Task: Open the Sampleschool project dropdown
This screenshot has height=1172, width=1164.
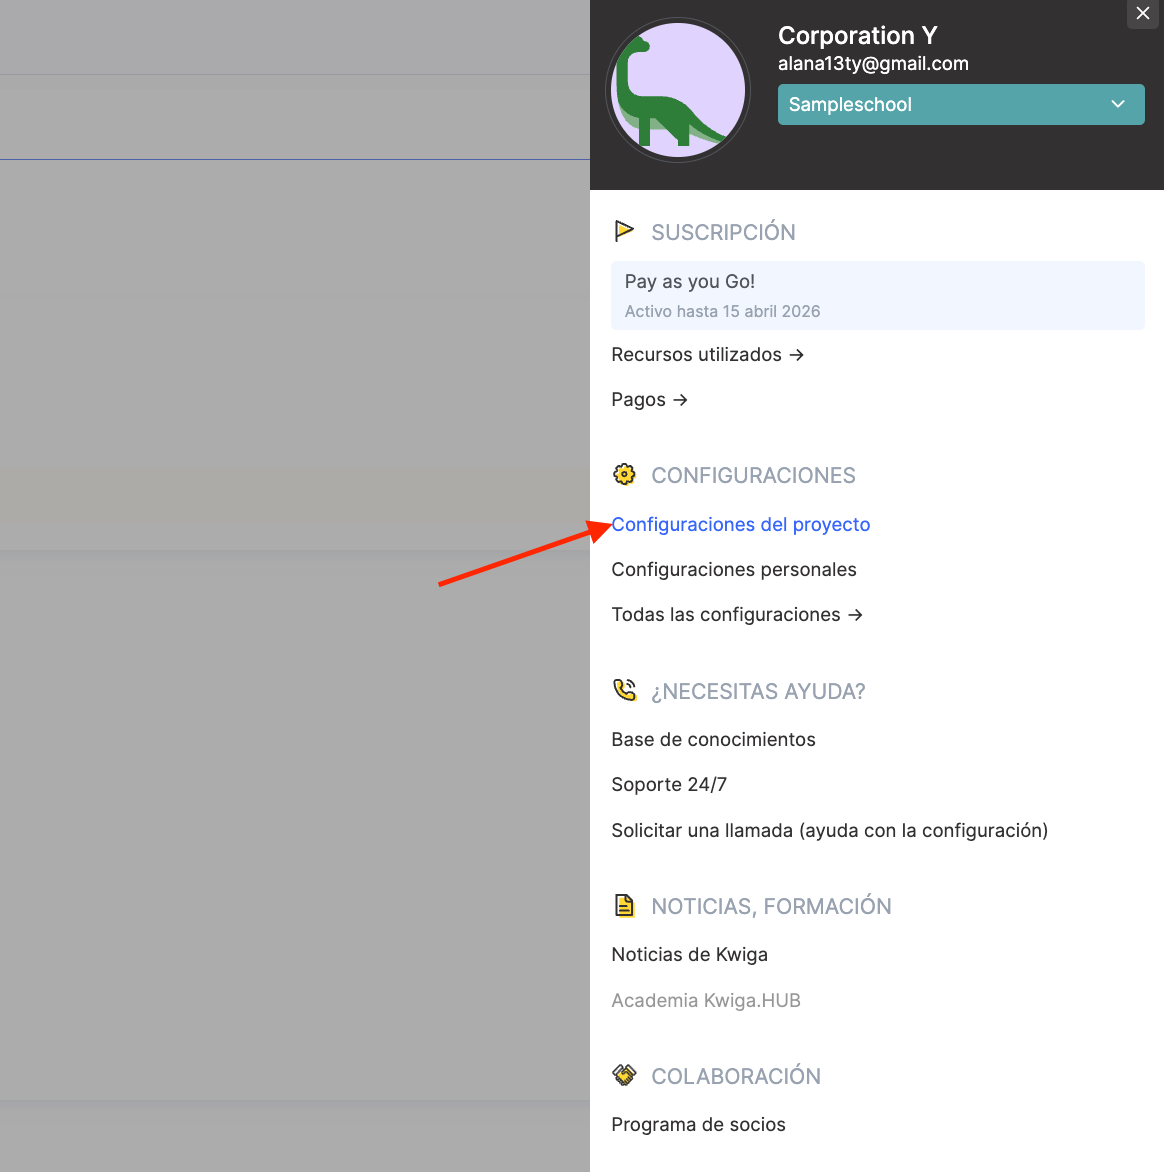Action: (x=961, y=105)
